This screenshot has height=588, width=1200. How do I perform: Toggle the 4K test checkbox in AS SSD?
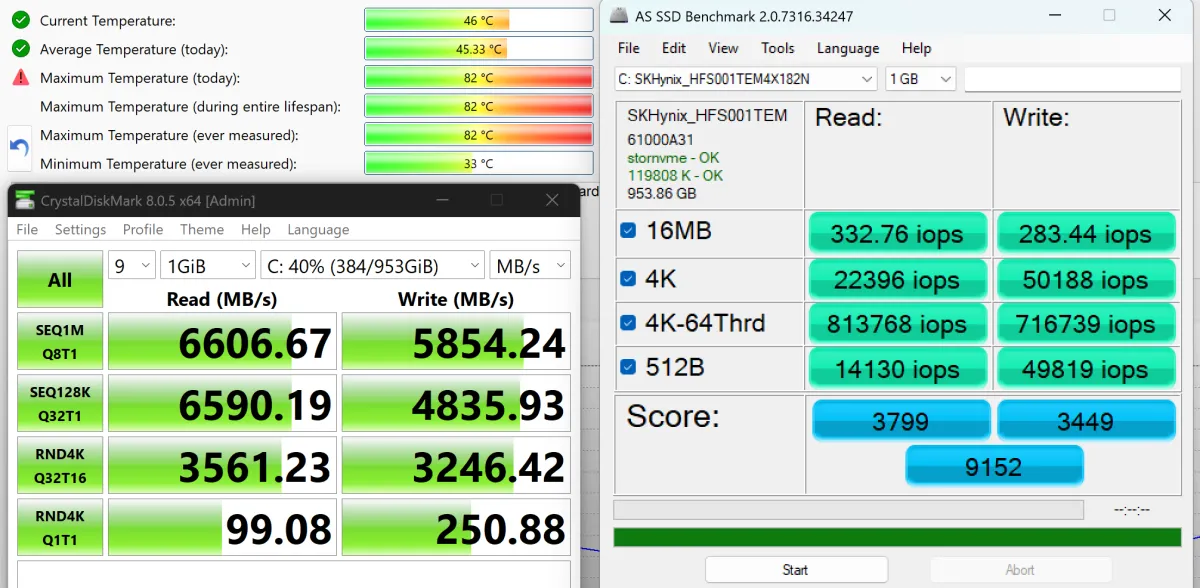[628, 278]
